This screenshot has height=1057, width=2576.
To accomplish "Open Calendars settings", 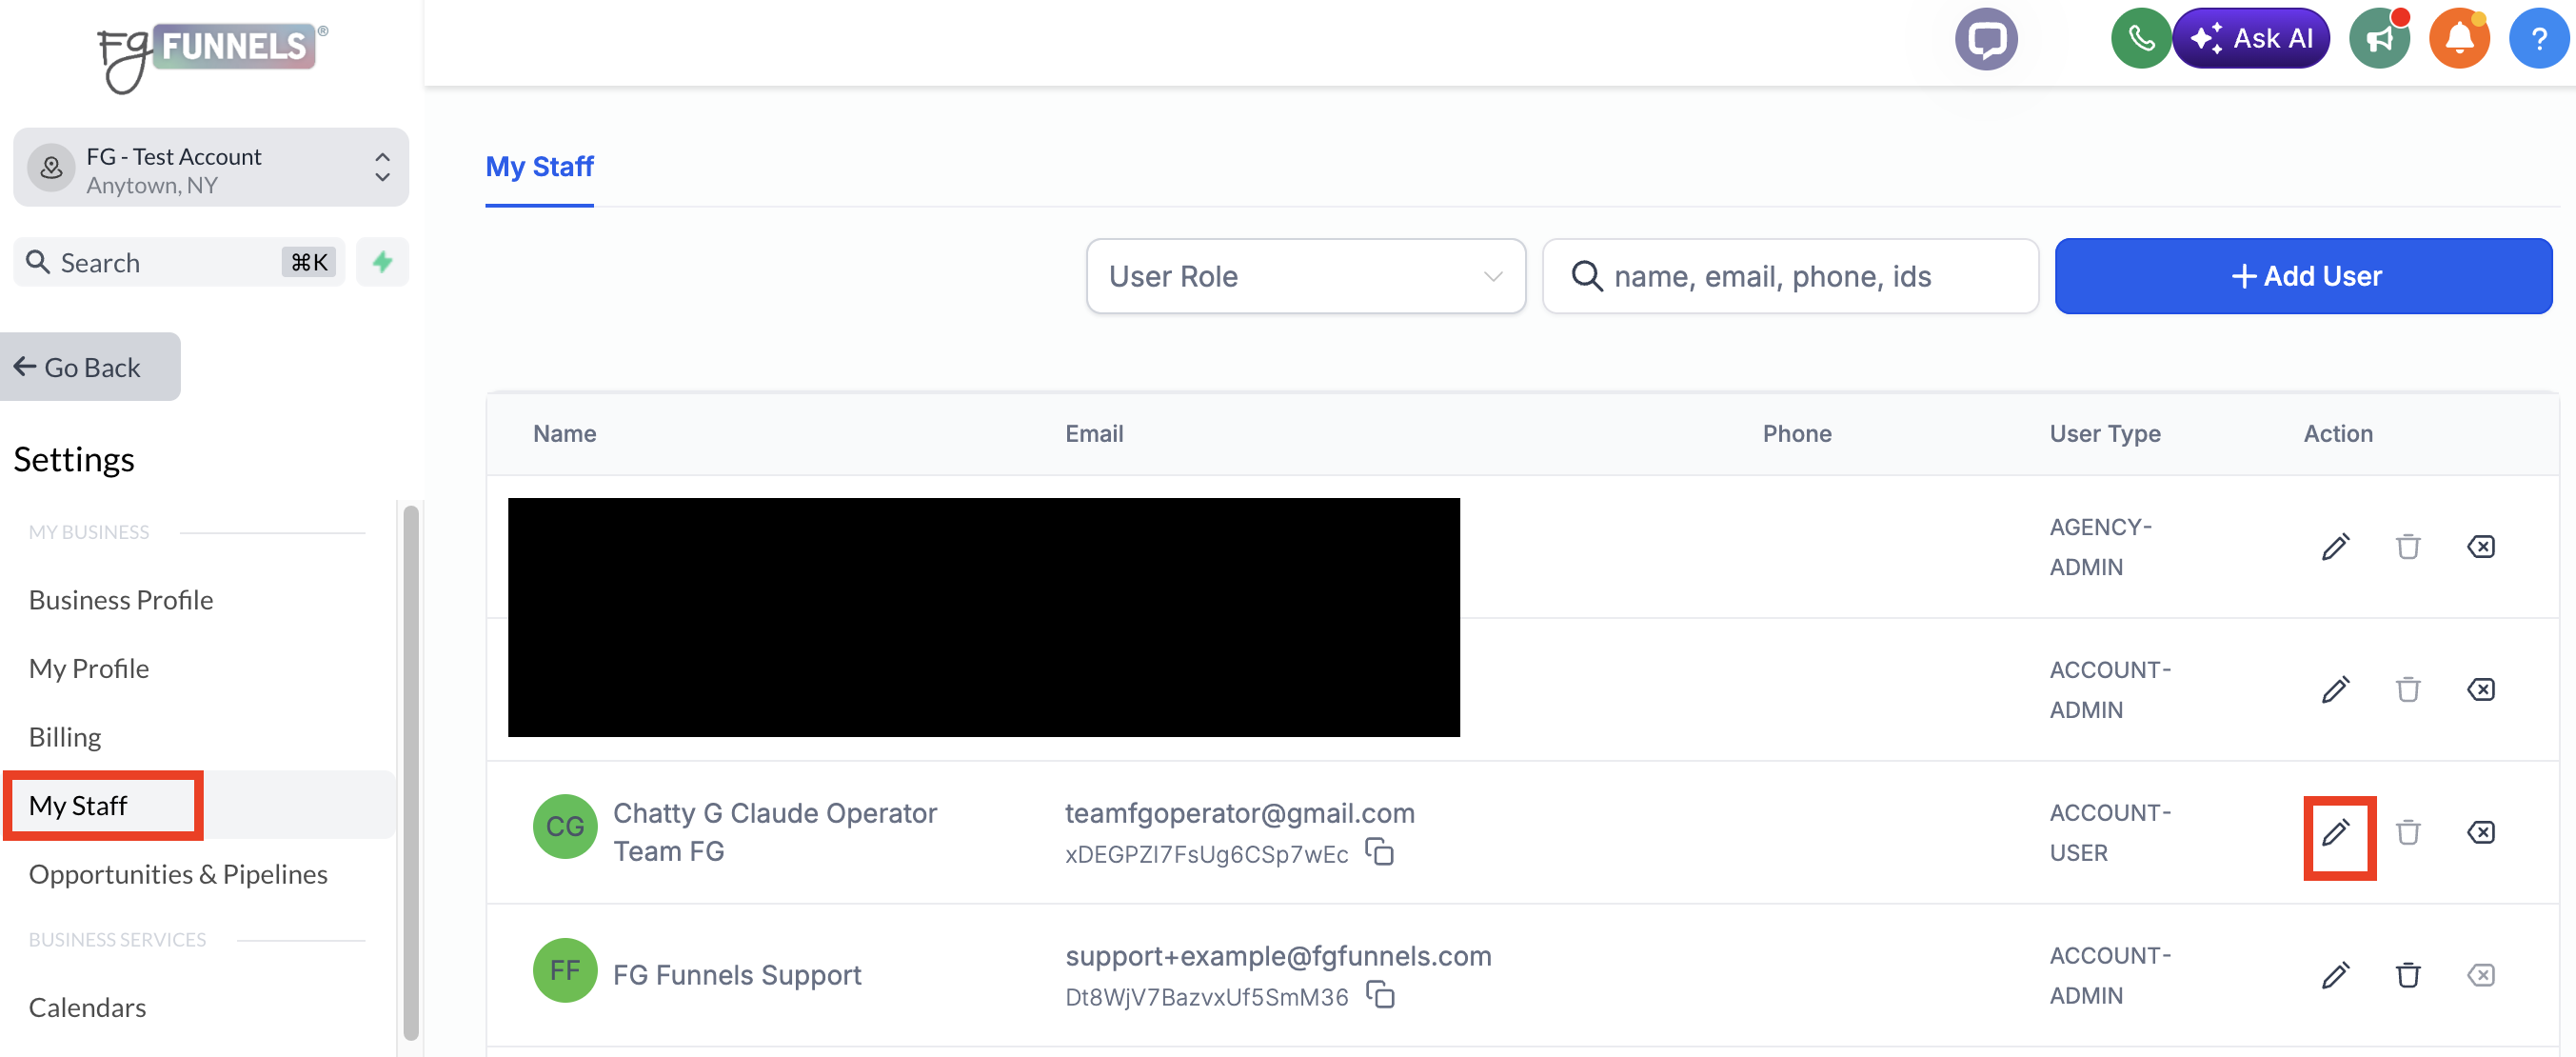I will 87,1007.
